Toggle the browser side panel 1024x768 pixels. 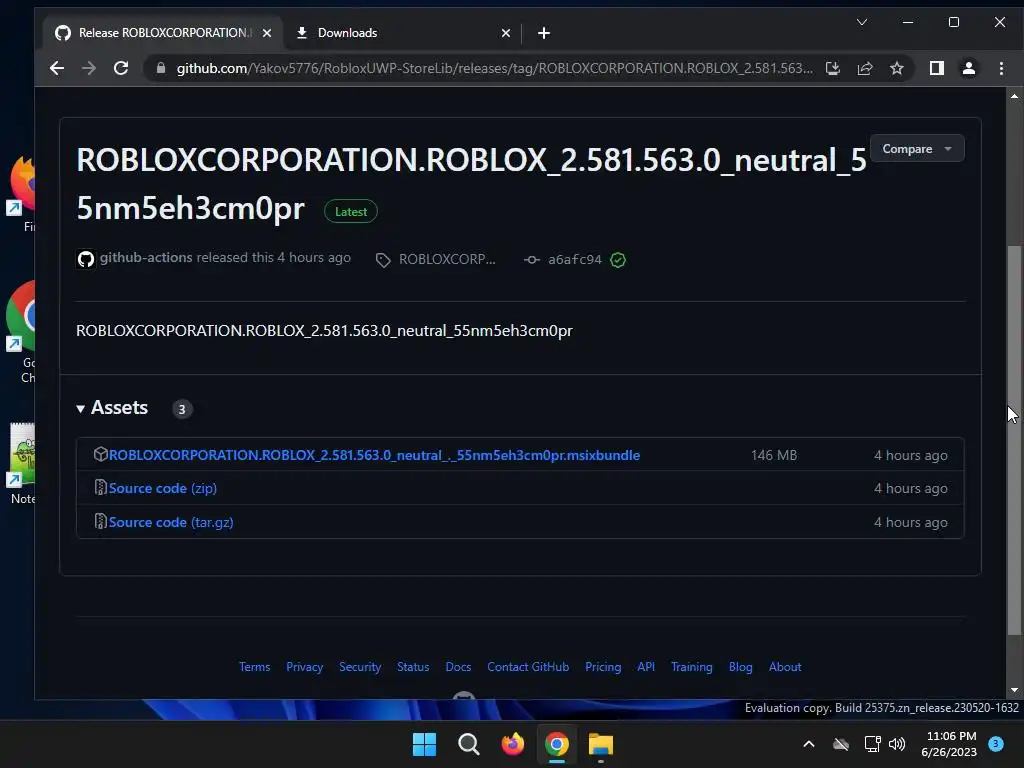(936, 68)
